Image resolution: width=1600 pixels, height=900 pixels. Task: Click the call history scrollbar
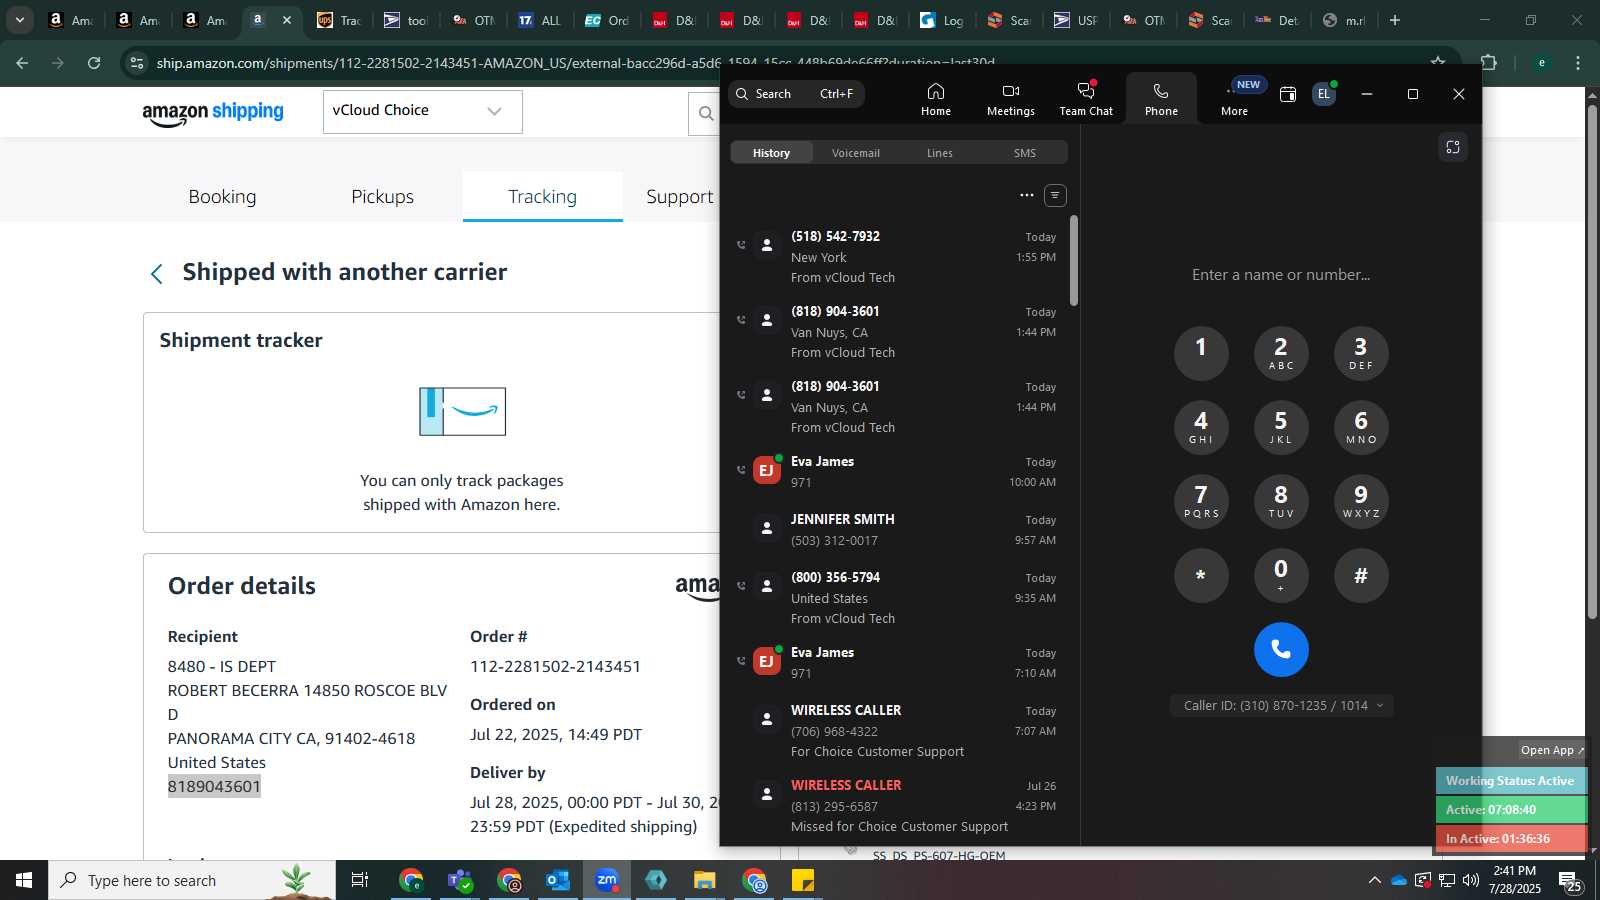pyautogui.click(x=1074, y=260)
